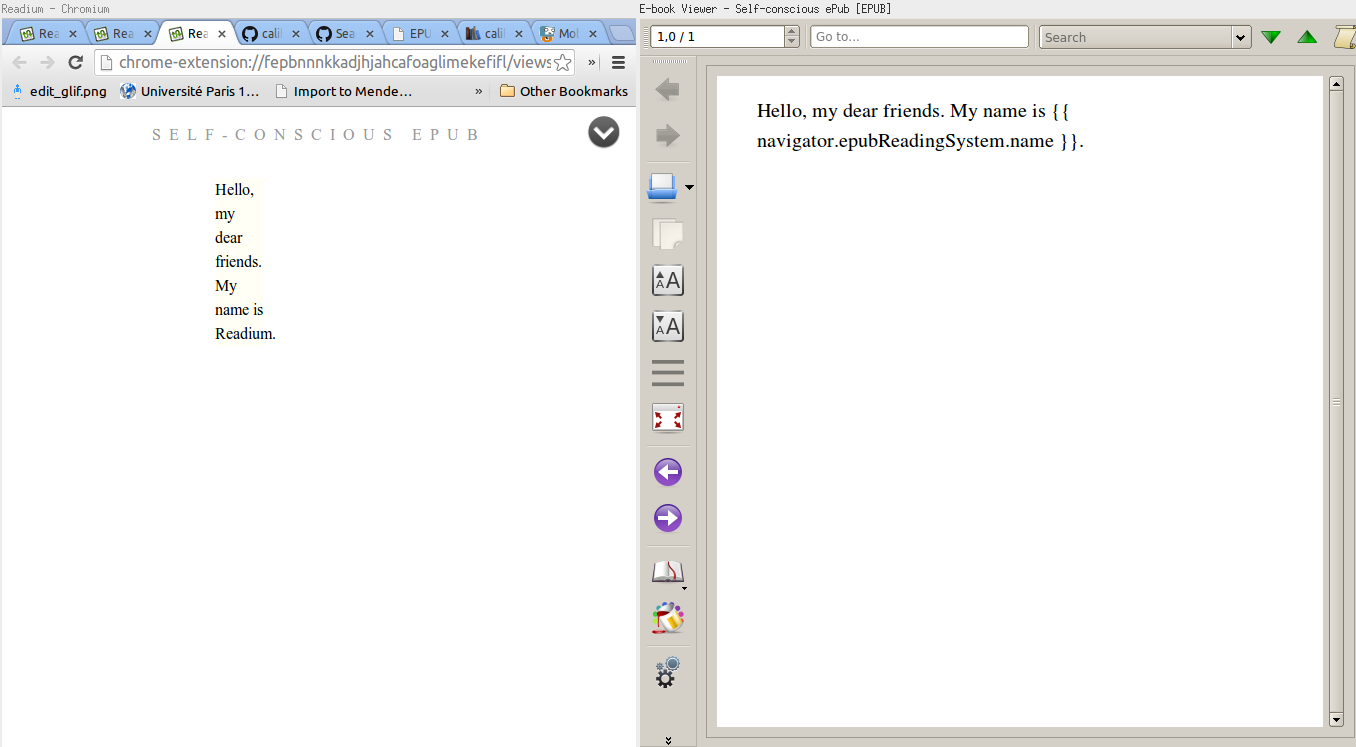Open the colorful paint bucket themes icon
Image resolution: width=1356 pixels, height=747 pixels.
pos(668,618)
